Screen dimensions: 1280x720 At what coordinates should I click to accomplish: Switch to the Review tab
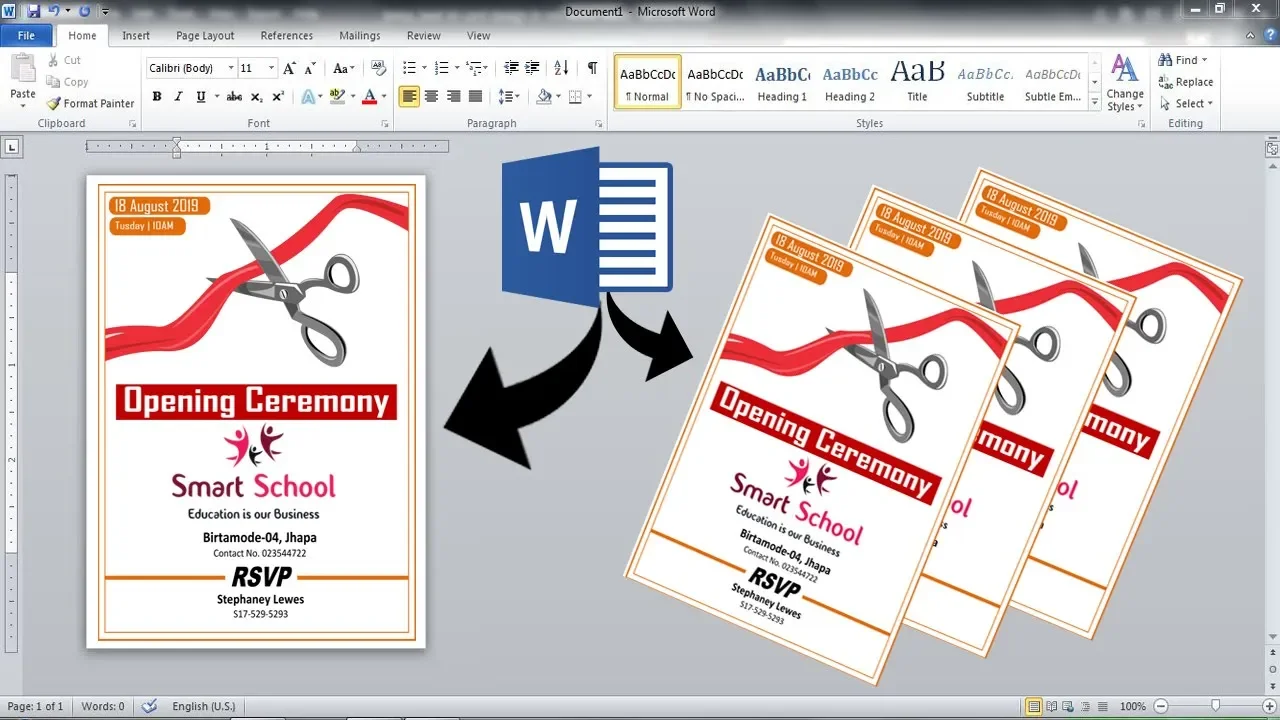click(x=424, y=35)
